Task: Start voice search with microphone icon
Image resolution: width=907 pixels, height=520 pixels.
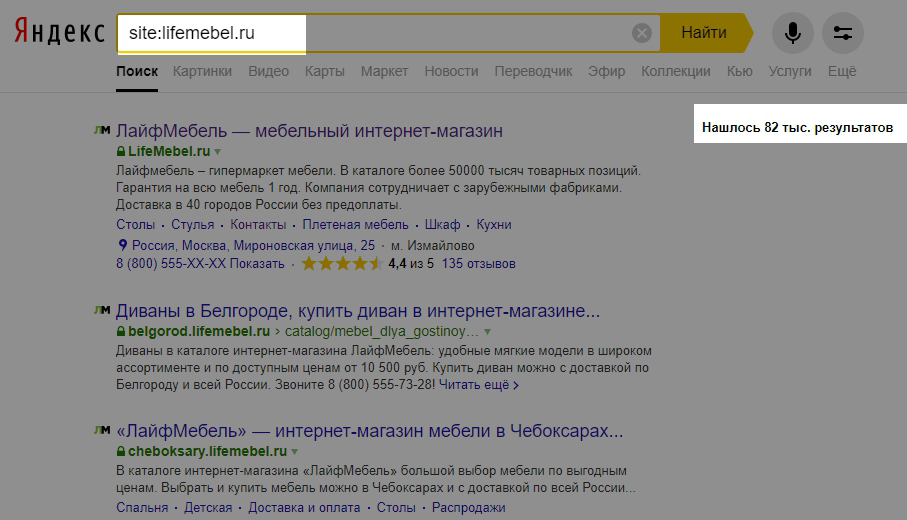Action: tap(792, 33)
